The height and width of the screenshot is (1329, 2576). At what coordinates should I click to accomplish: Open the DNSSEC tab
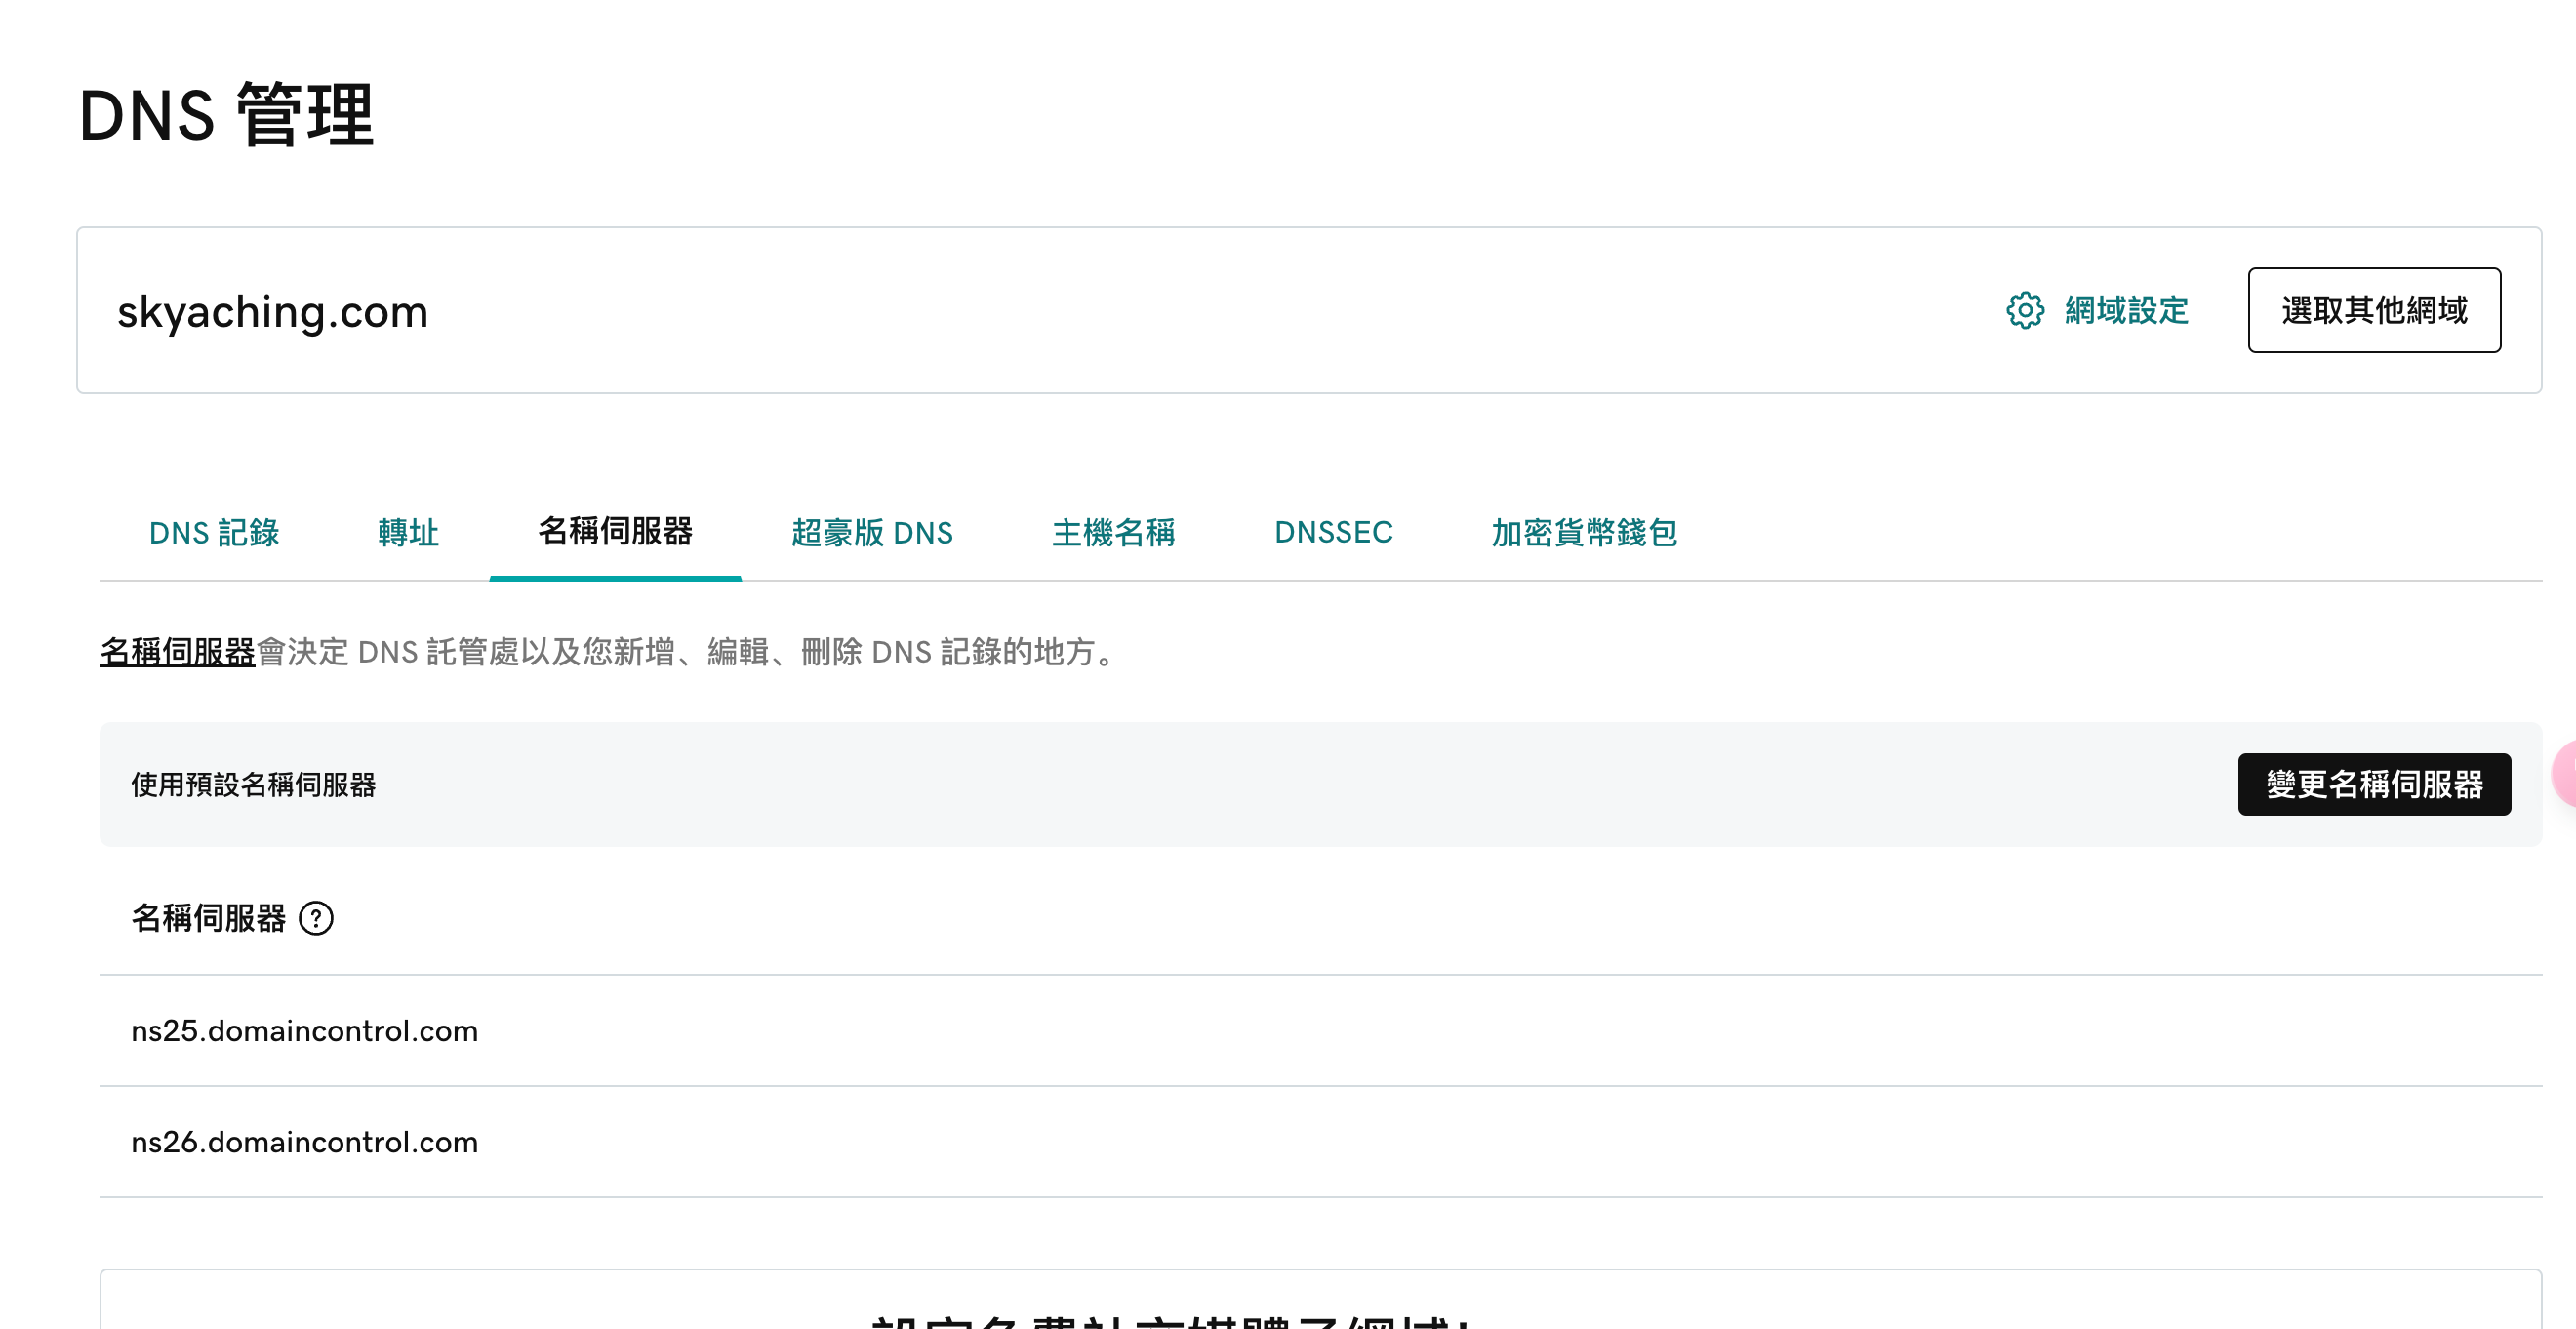coord(1333,532)
